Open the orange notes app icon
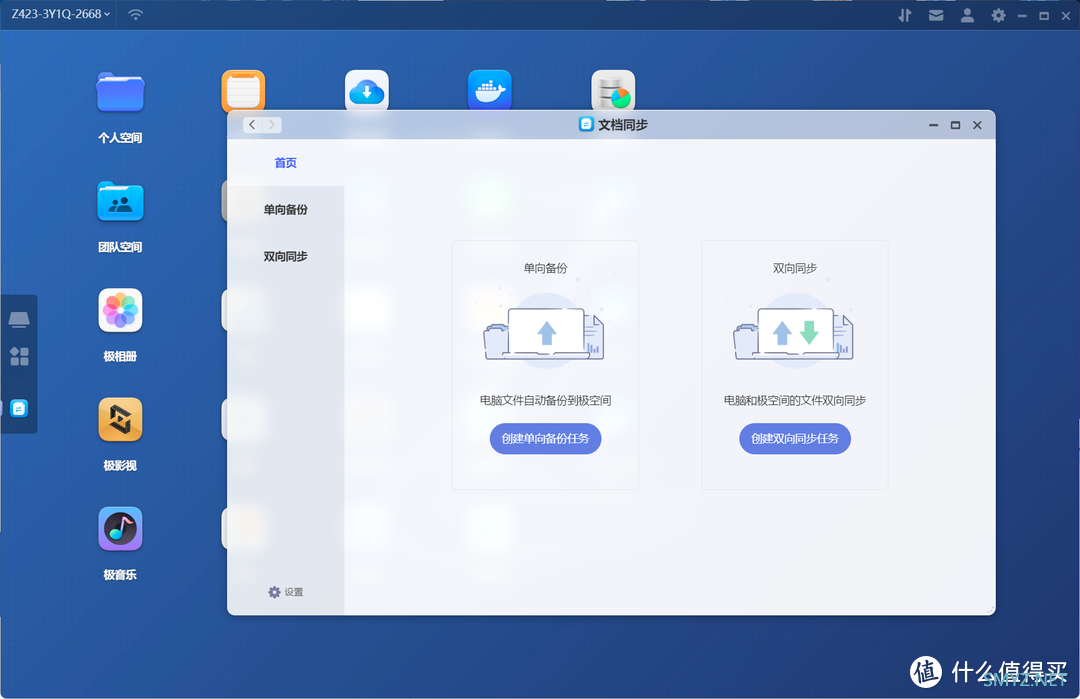The image size is (1080, 699). pos(243,90)
